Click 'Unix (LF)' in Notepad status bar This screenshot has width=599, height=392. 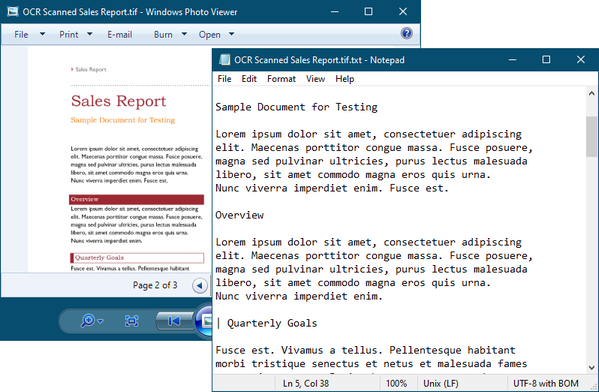441,383
